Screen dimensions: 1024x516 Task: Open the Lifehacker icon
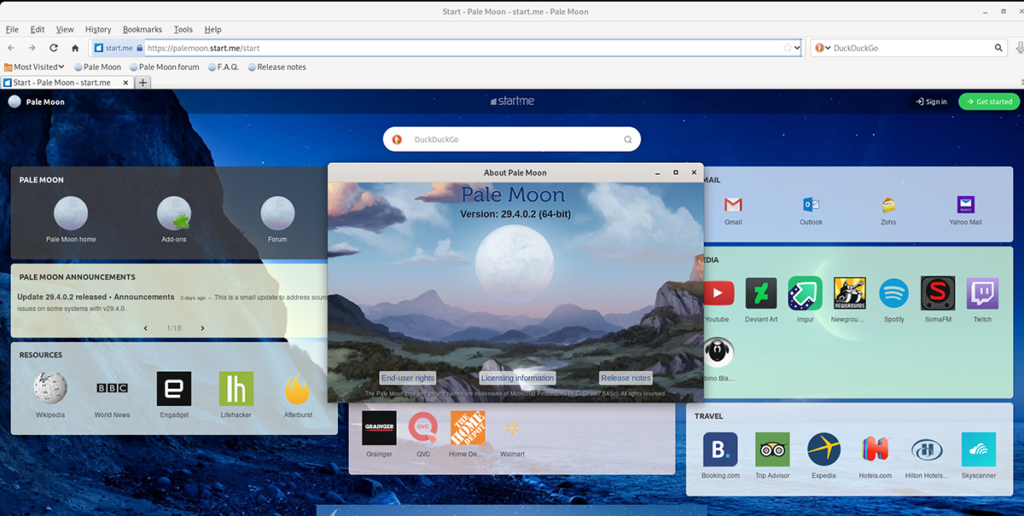pyautogui.click(x=236, y=388)
